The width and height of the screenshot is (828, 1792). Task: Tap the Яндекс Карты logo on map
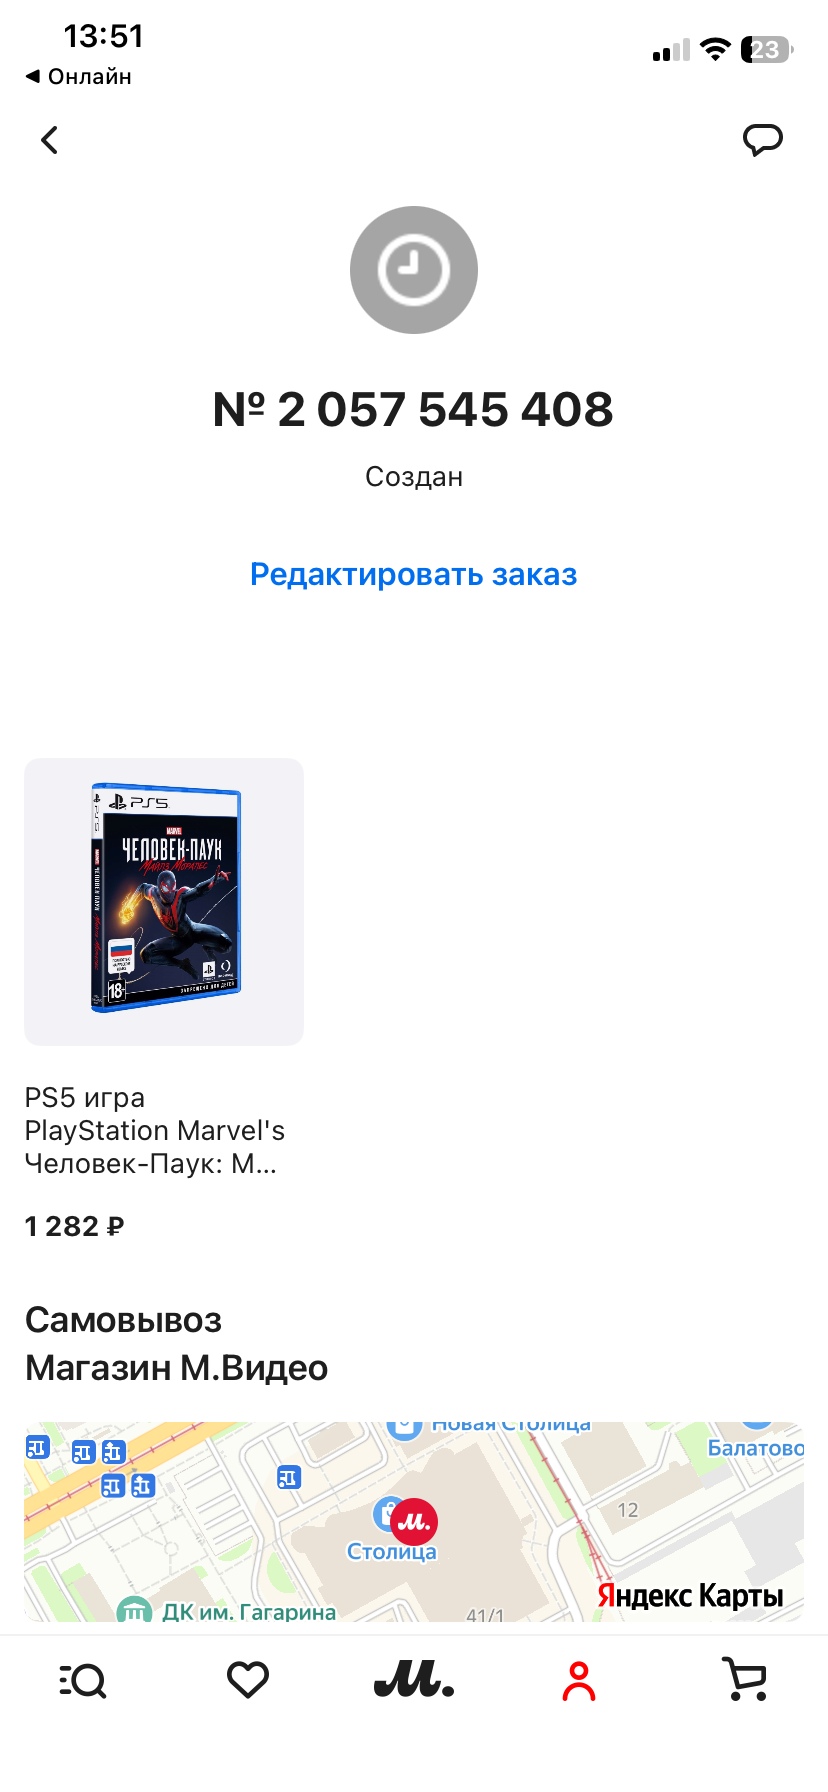pyautogui.click(x=690, y=1595)
